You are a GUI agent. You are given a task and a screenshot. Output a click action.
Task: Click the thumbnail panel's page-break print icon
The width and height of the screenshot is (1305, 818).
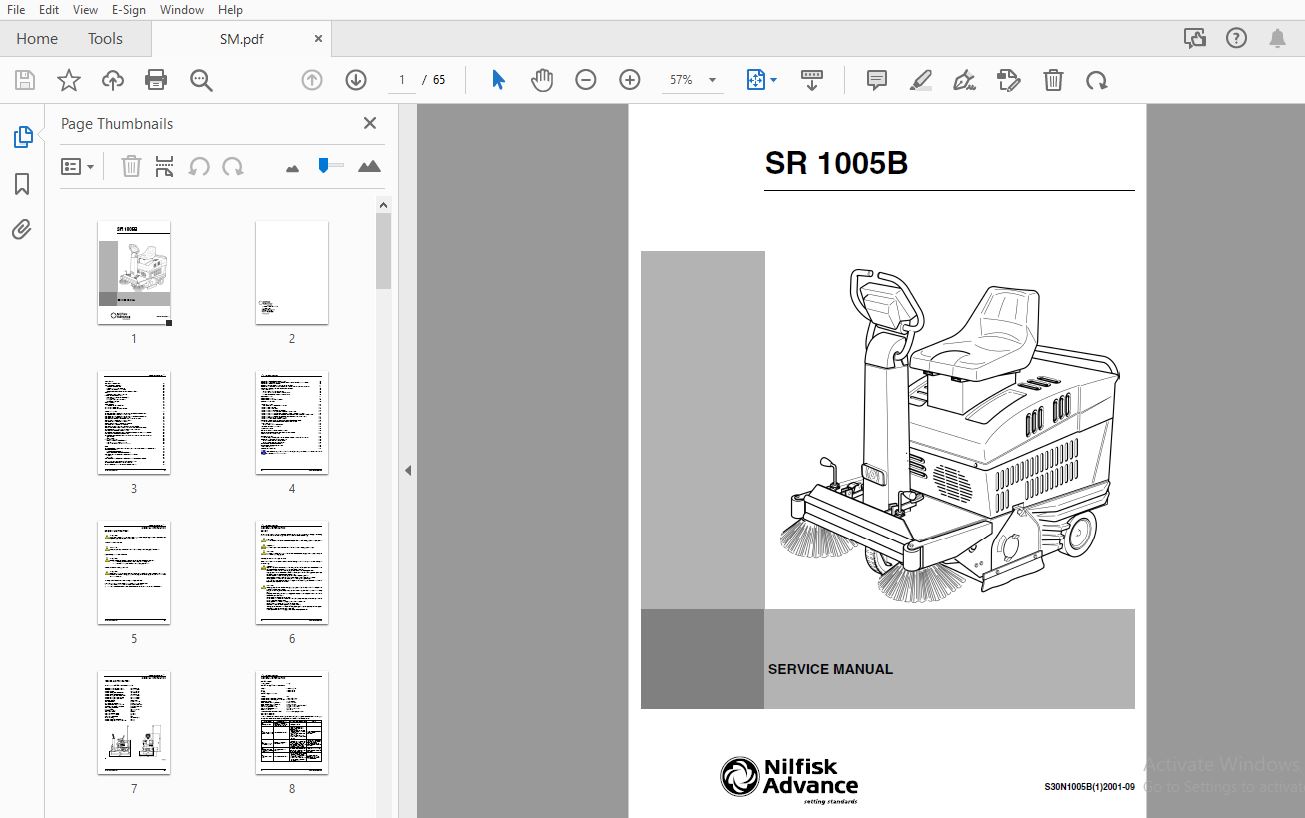click(x=165, y=167)
